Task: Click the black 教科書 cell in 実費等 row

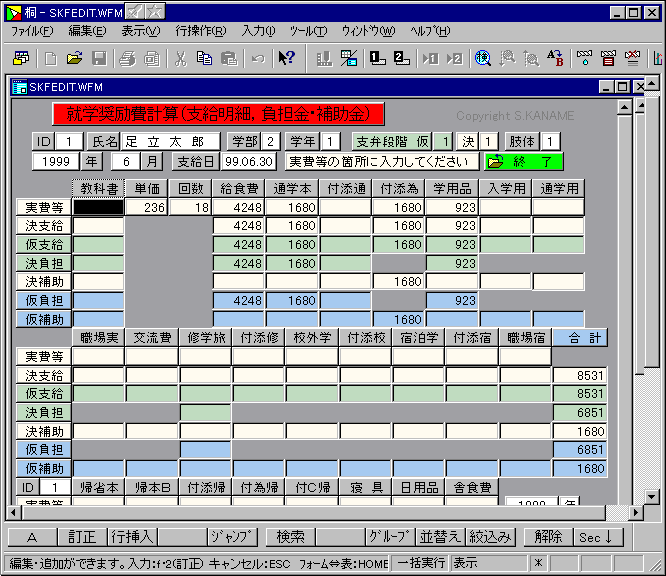Action: point(98,207)
